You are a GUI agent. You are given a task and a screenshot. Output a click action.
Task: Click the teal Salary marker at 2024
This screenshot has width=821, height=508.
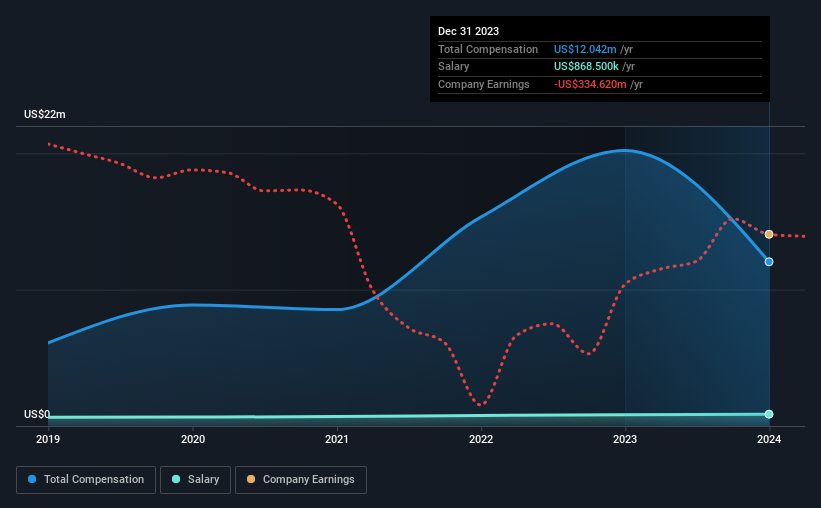(769, 414)
